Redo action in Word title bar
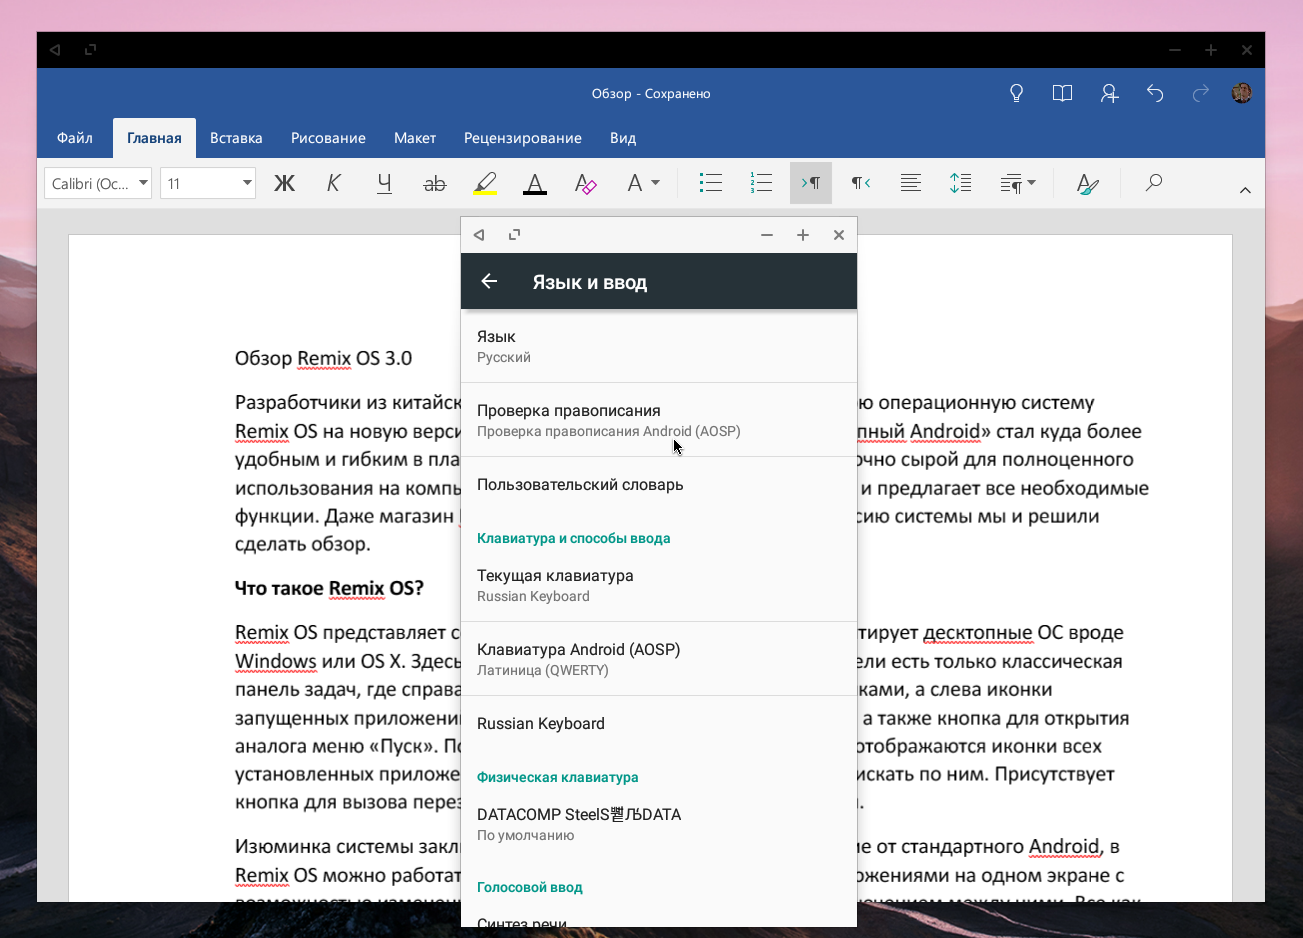The width and height of the screenshot is (1303, 938). [x=1201, y=93]
